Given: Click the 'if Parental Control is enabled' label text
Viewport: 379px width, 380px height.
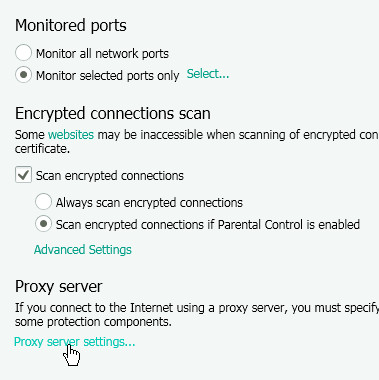Looking at the screenshot, I should [x=283, y=224].
